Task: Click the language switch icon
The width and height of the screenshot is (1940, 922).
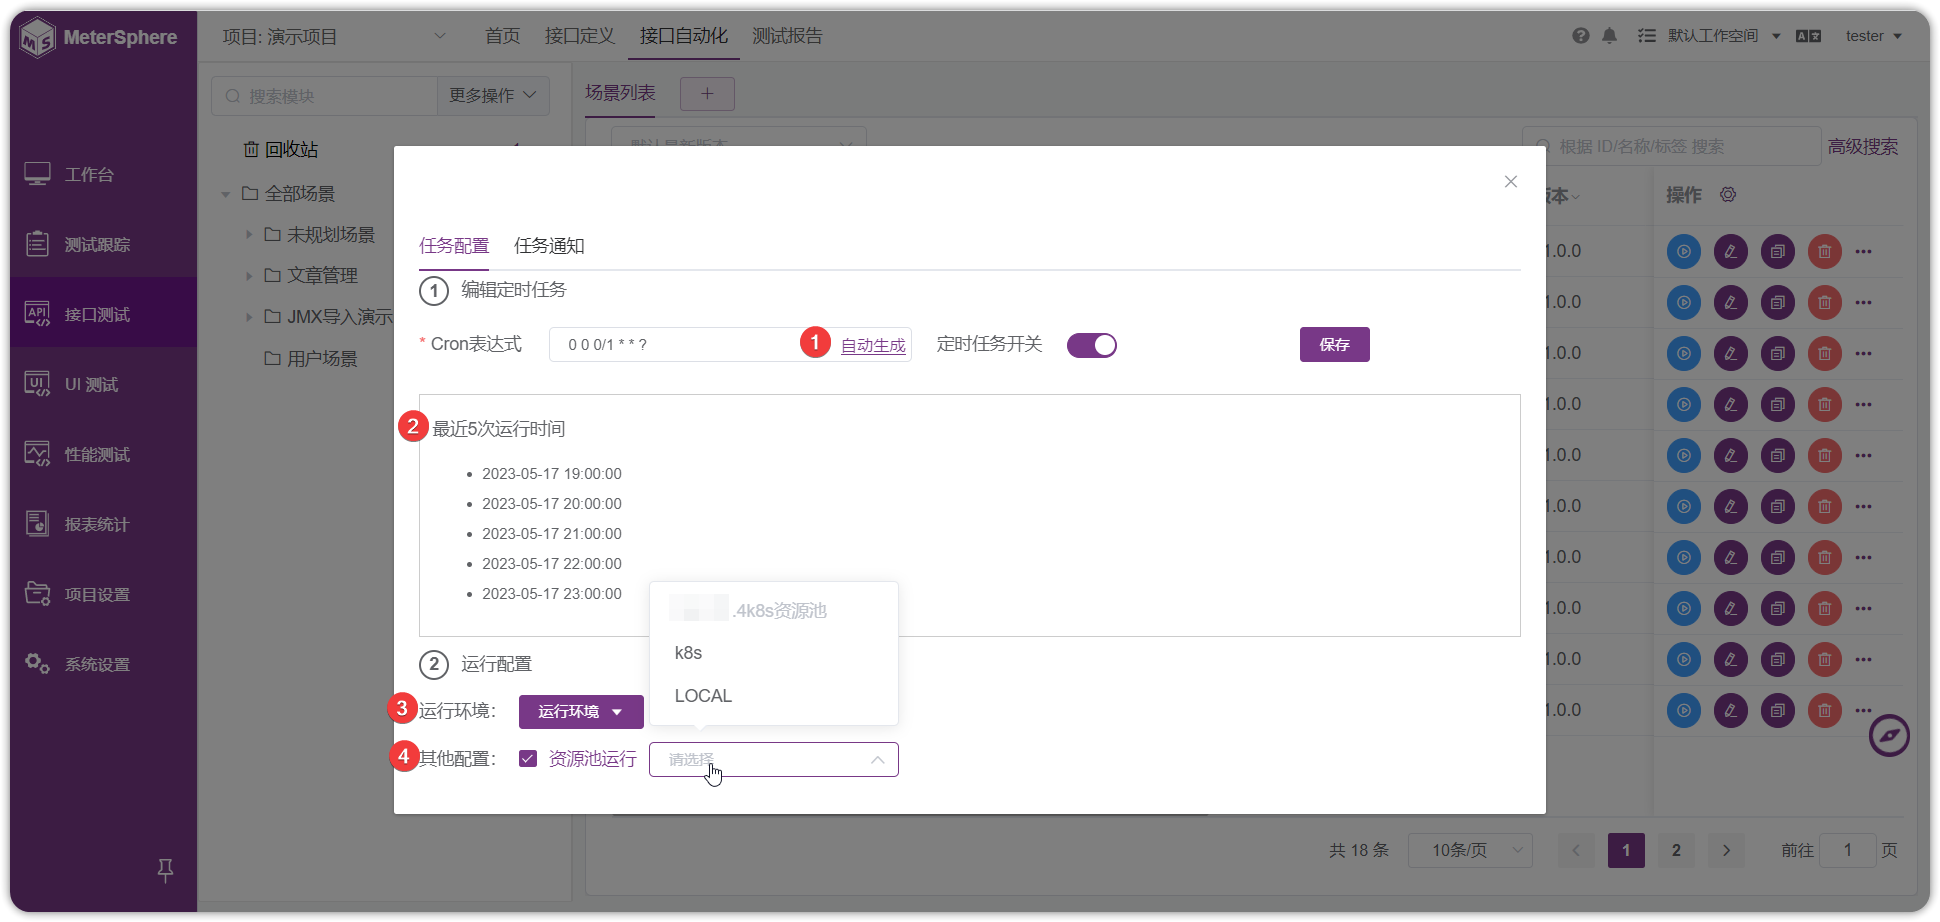Action: coord(1808,36)
